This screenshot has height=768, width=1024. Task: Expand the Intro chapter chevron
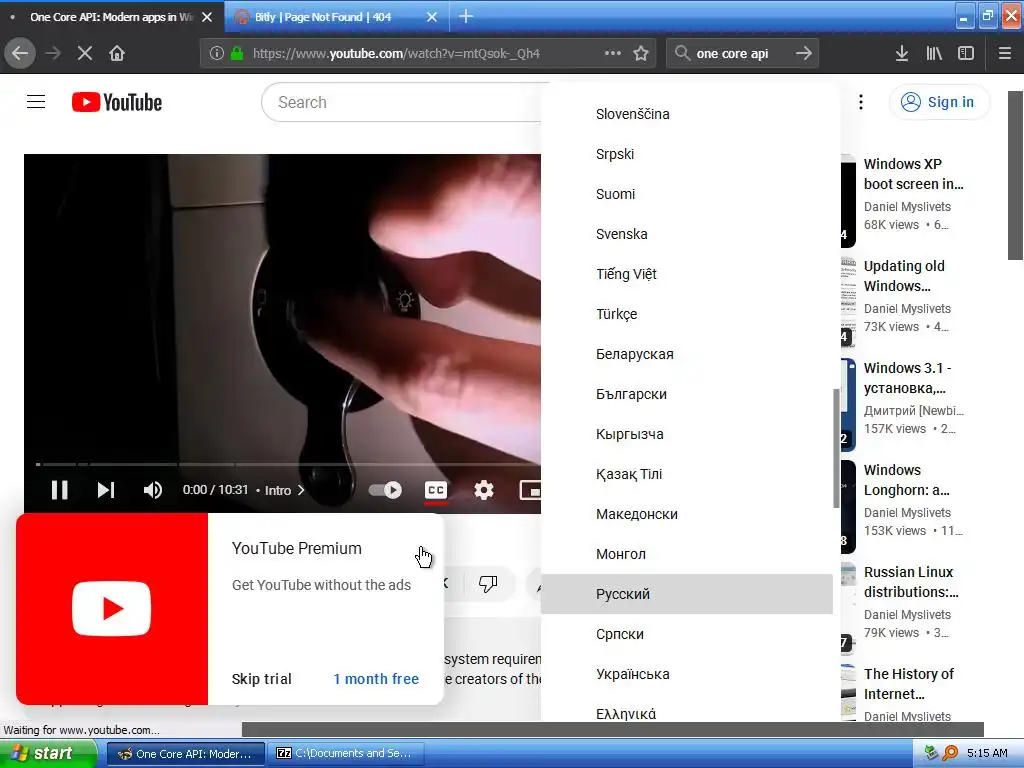tap(301, 490)
